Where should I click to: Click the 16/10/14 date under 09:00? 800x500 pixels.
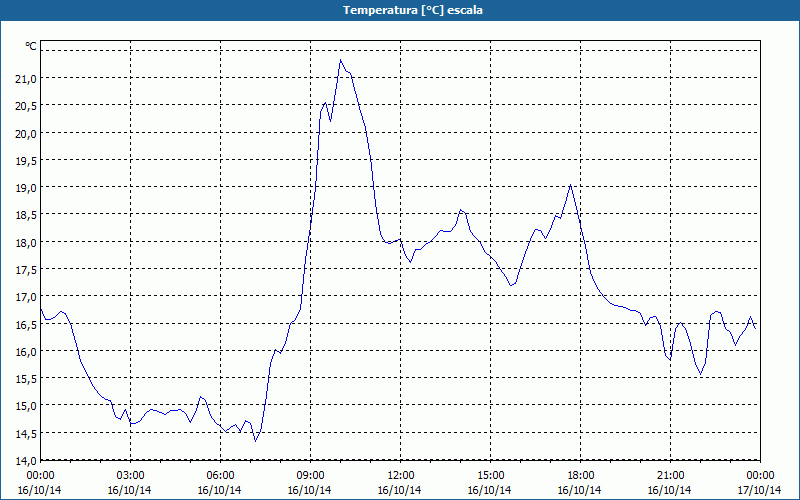[x=310, y=490]
